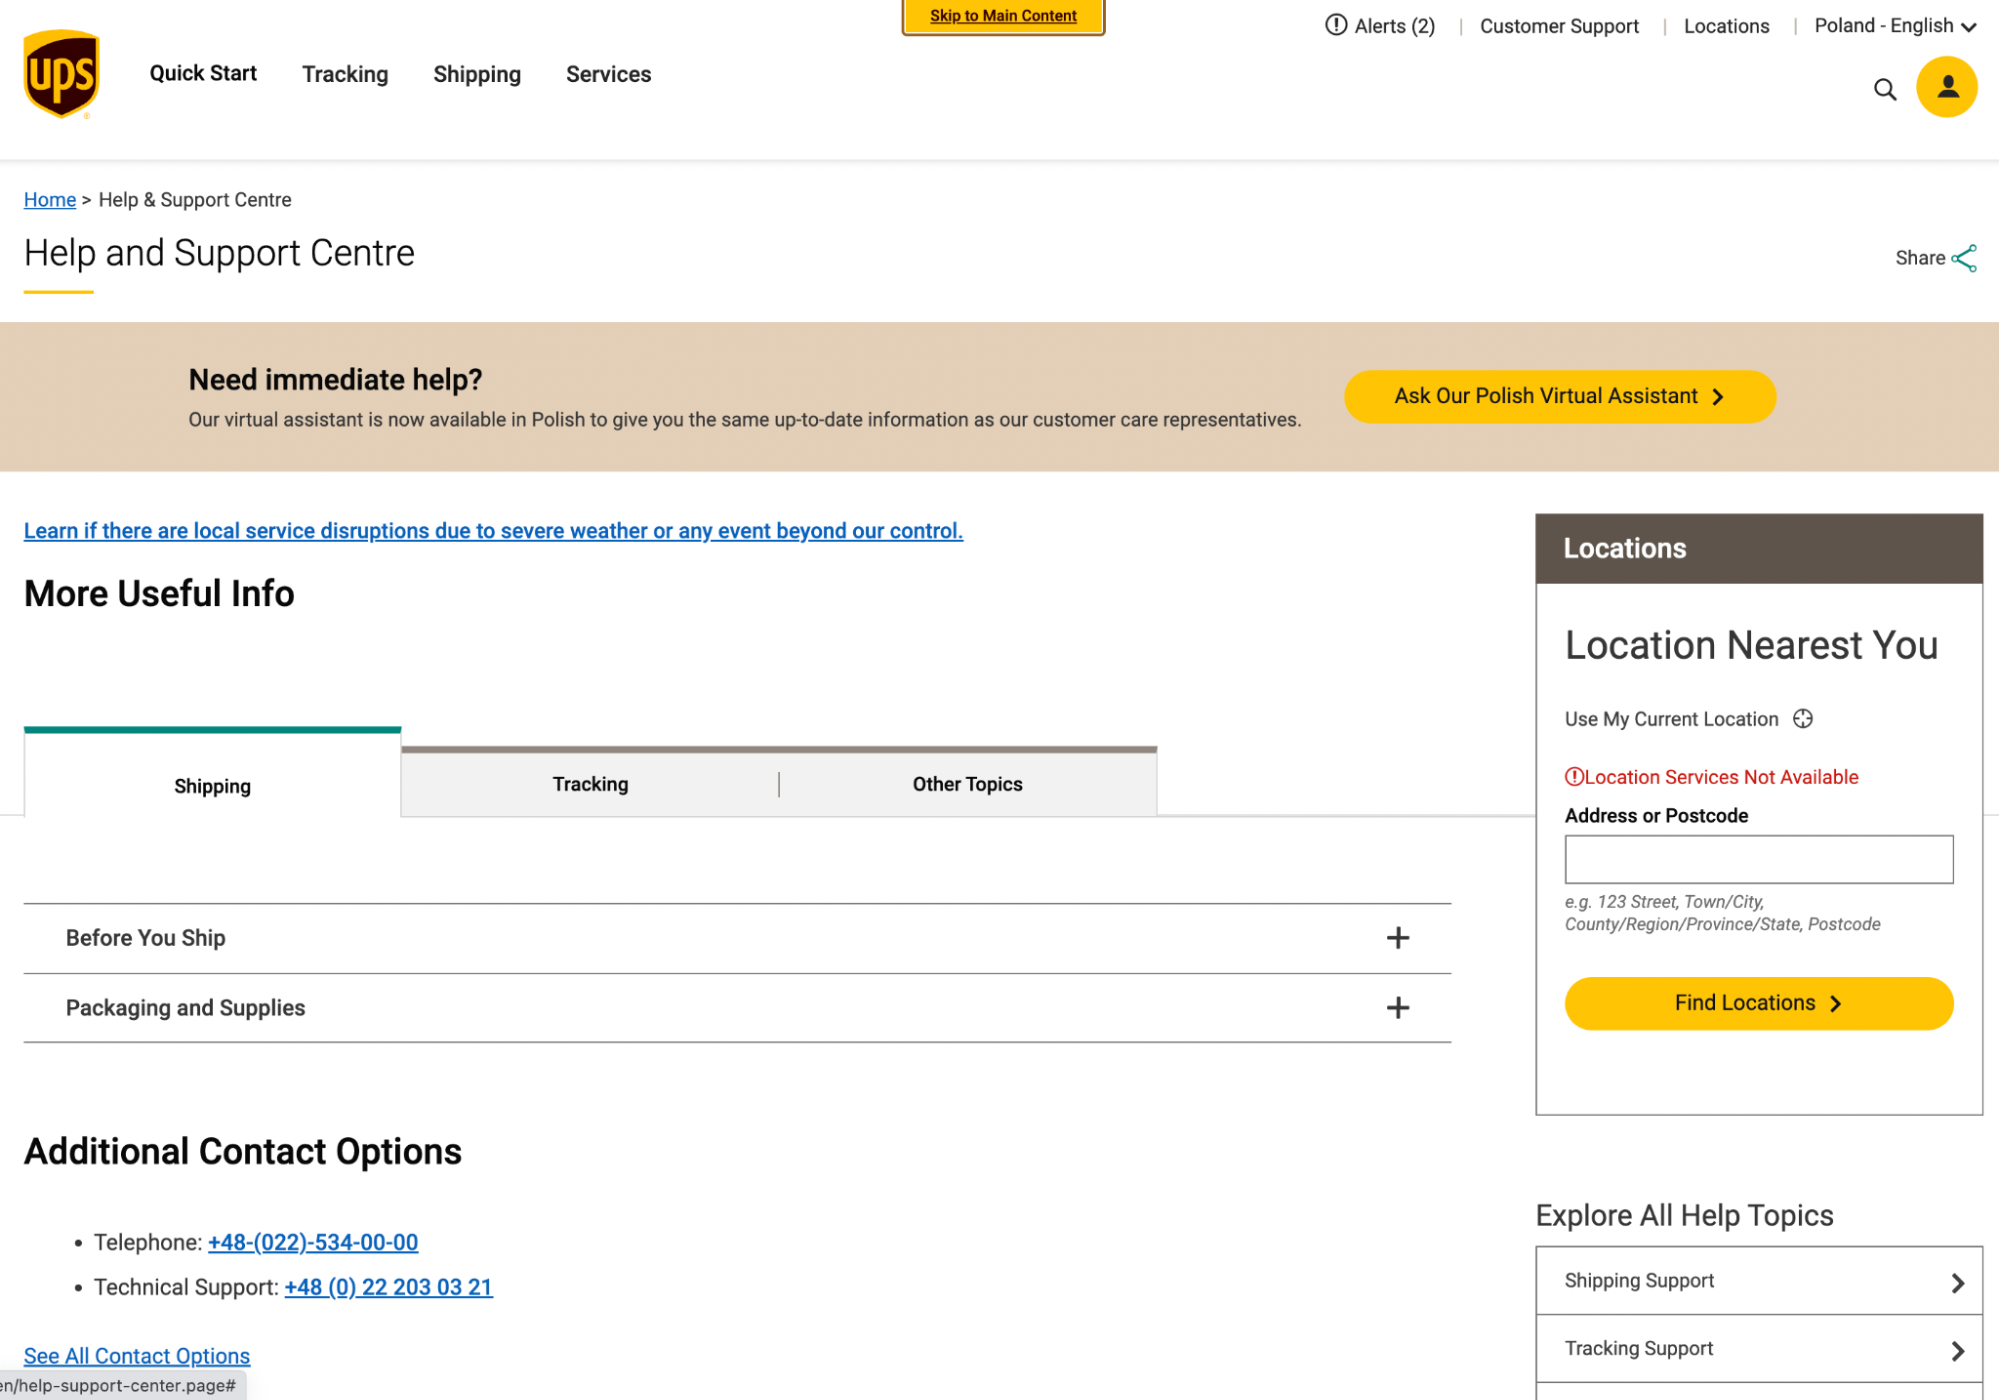Click Skip to Main Content link
1999x1400 pixels.
pos(1003,16)
